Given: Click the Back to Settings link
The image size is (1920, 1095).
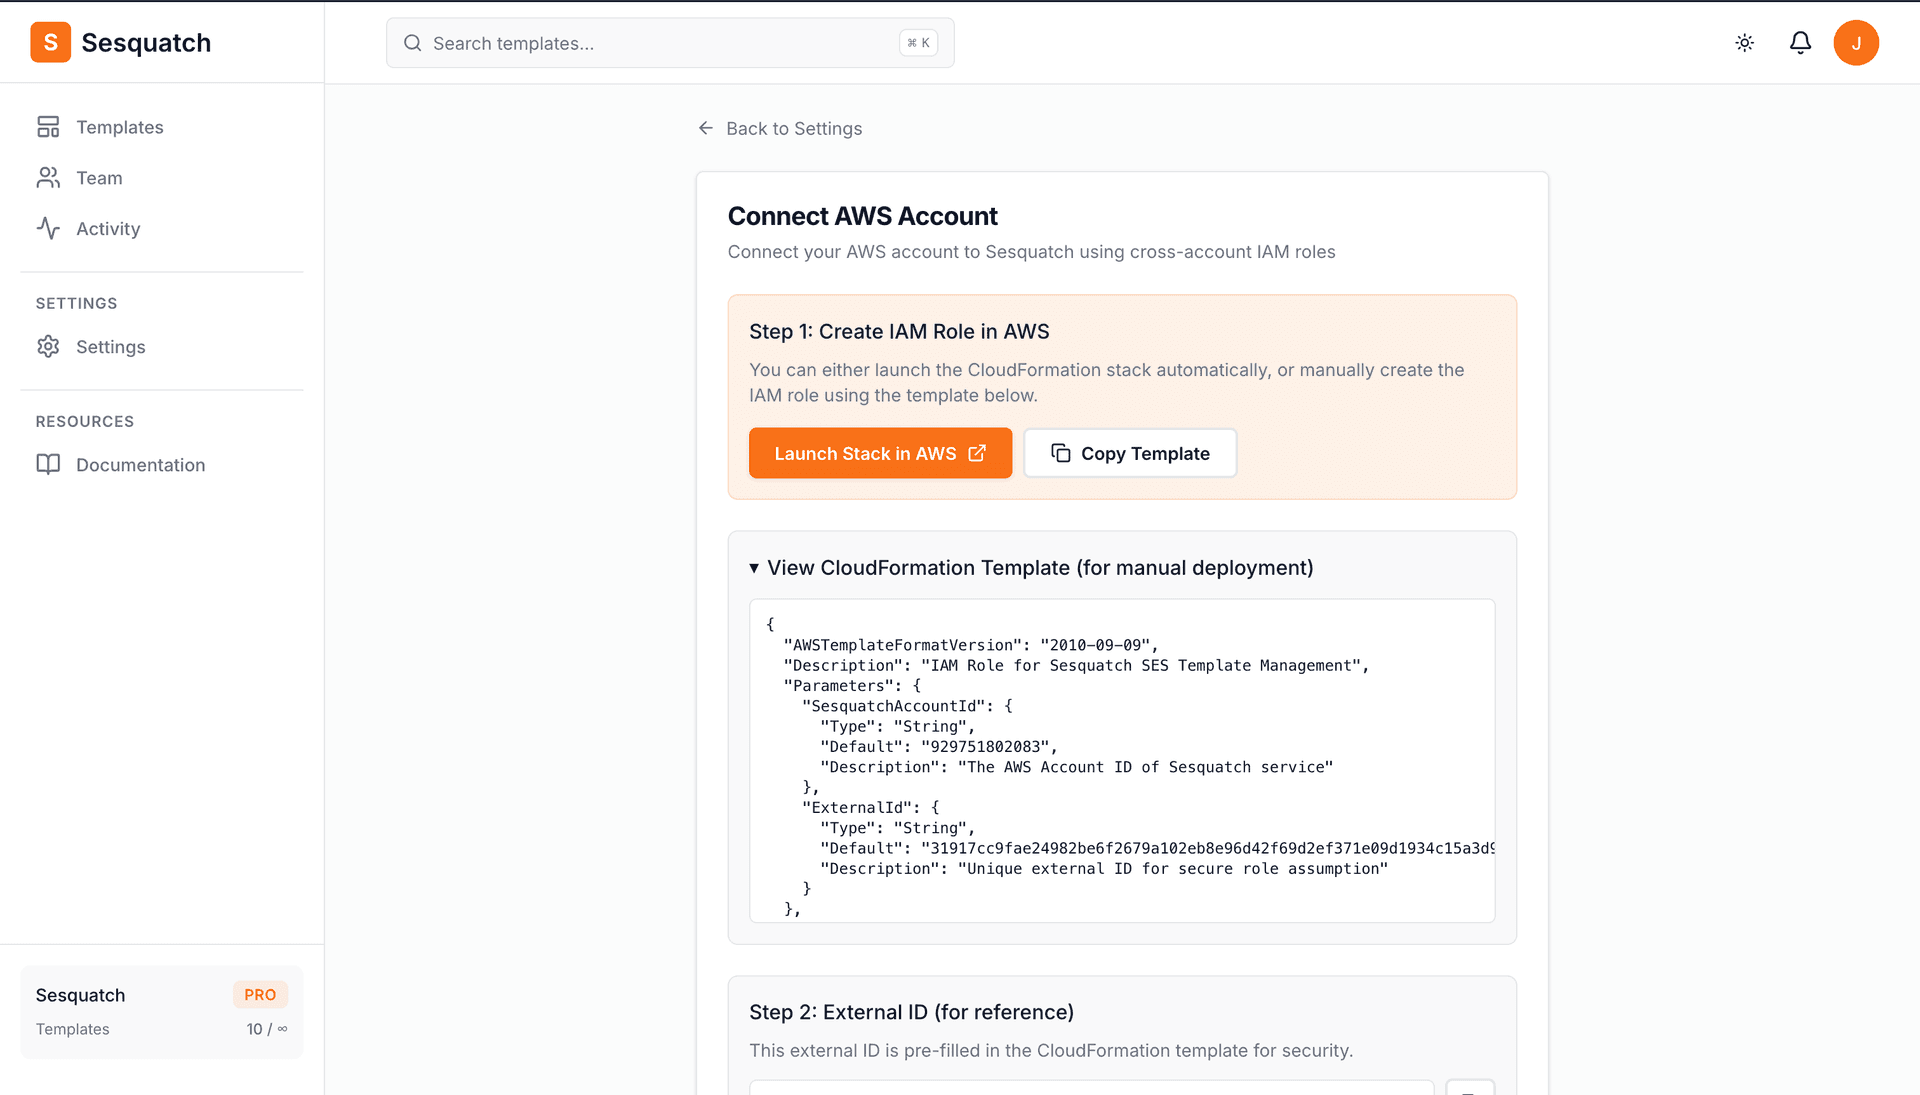Looking at the screenshot, I should tap(793, 129).
